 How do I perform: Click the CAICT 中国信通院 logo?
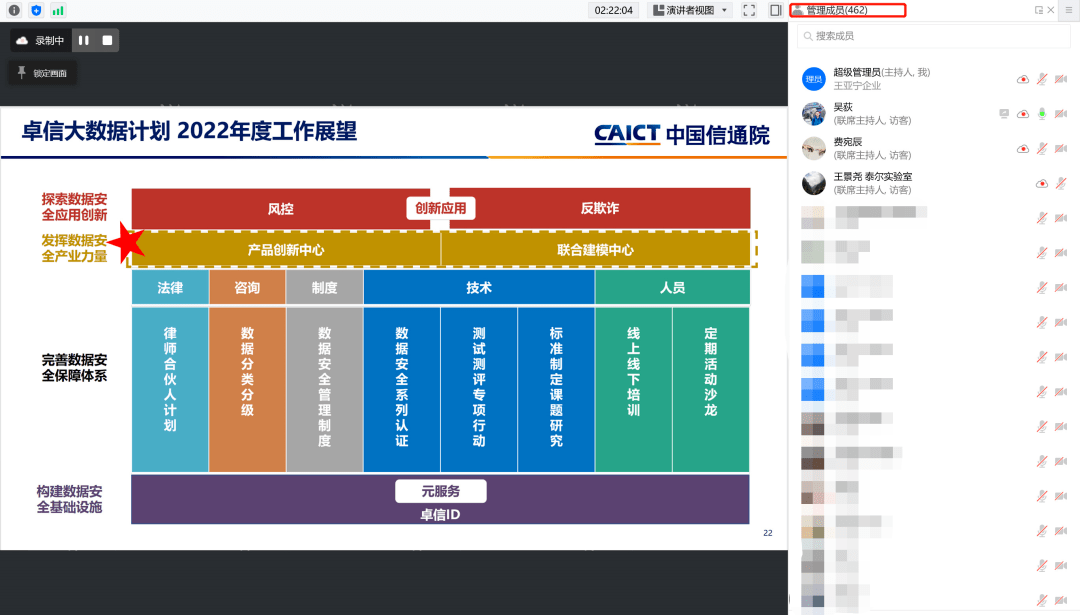(x=682, y=134)
